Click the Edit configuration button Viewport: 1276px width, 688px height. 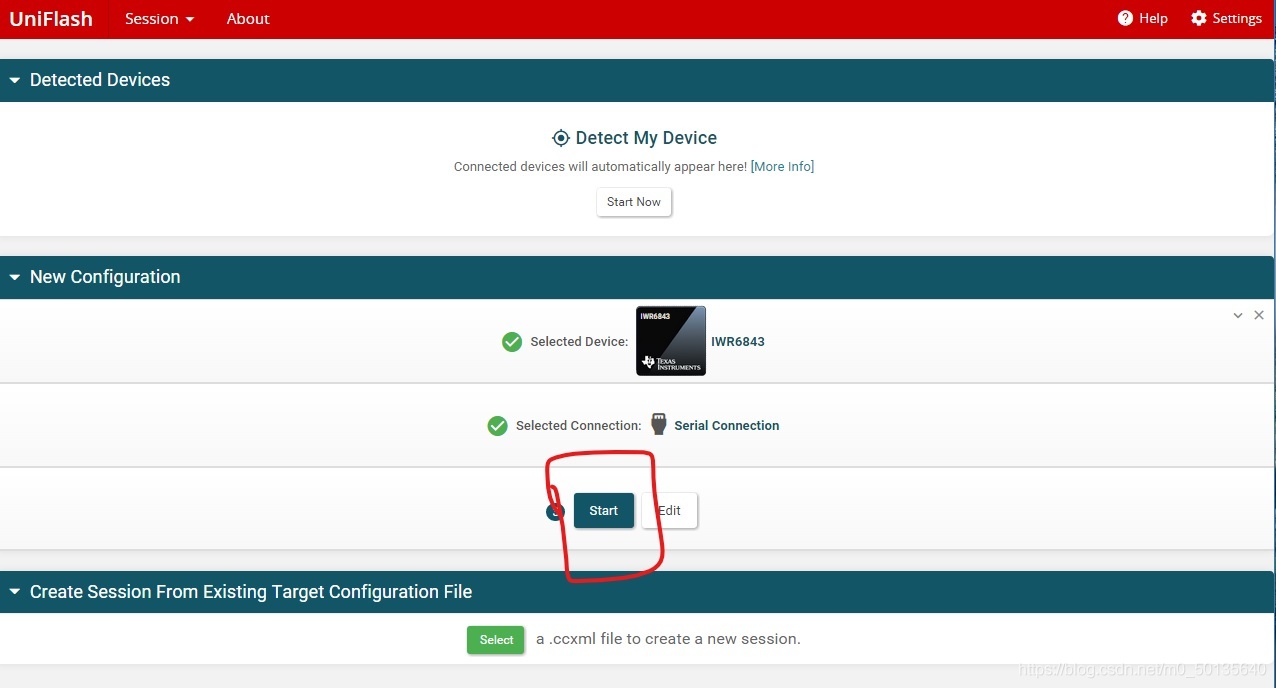point(670,510)
